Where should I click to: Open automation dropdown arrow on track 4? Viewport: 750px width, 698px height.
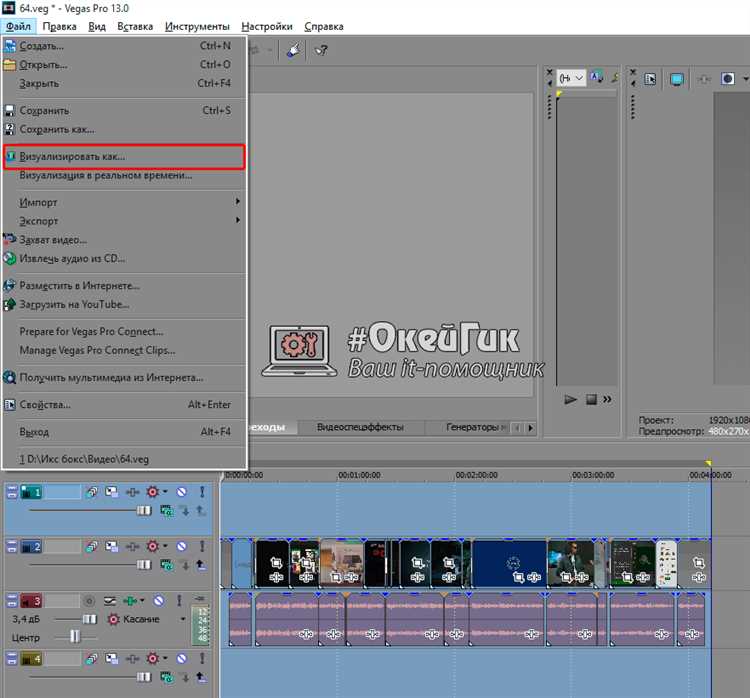[x=165, y=659]
